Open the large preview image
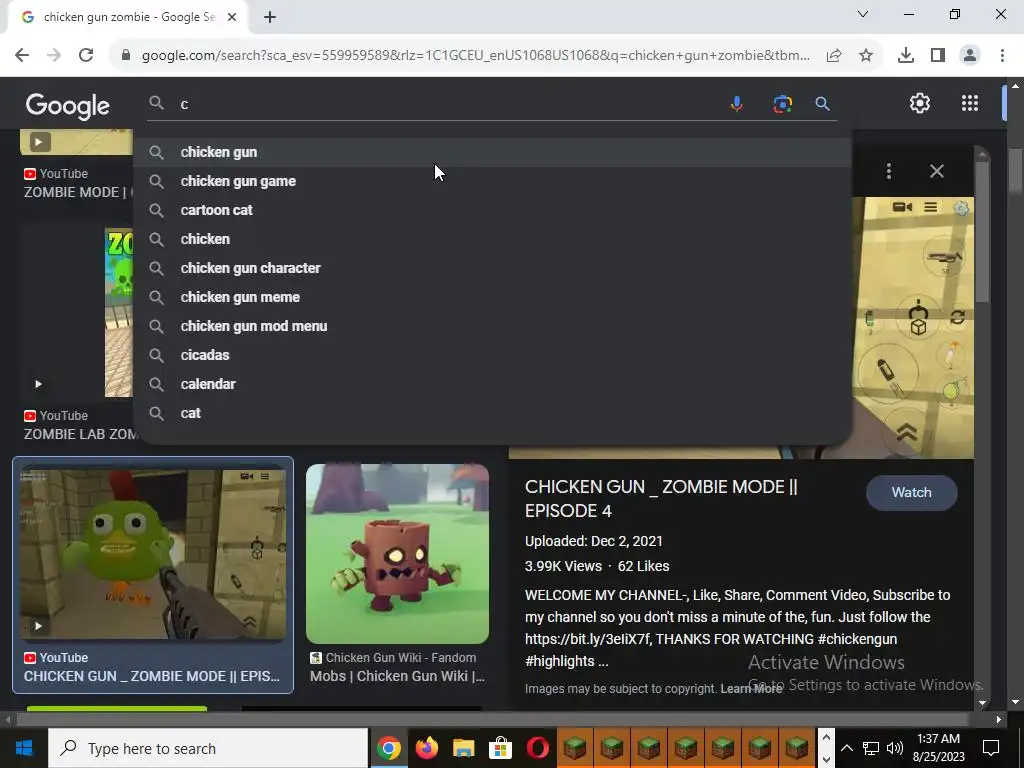1024x768 pixels. pyautogui.click(x=913, y=327)
